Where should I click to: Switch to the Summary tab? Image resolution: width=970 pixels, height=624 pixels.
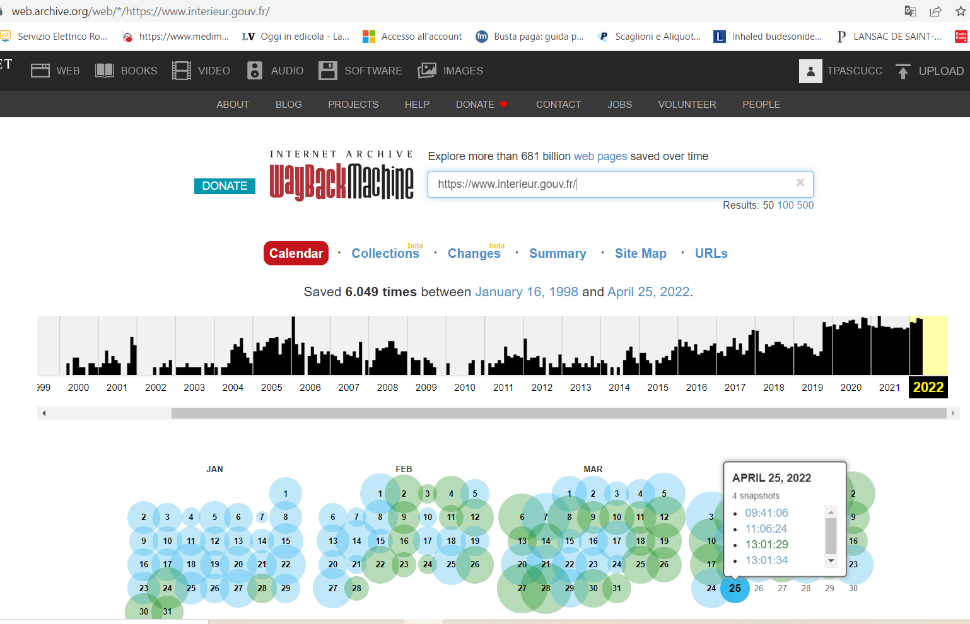[557, 253]
